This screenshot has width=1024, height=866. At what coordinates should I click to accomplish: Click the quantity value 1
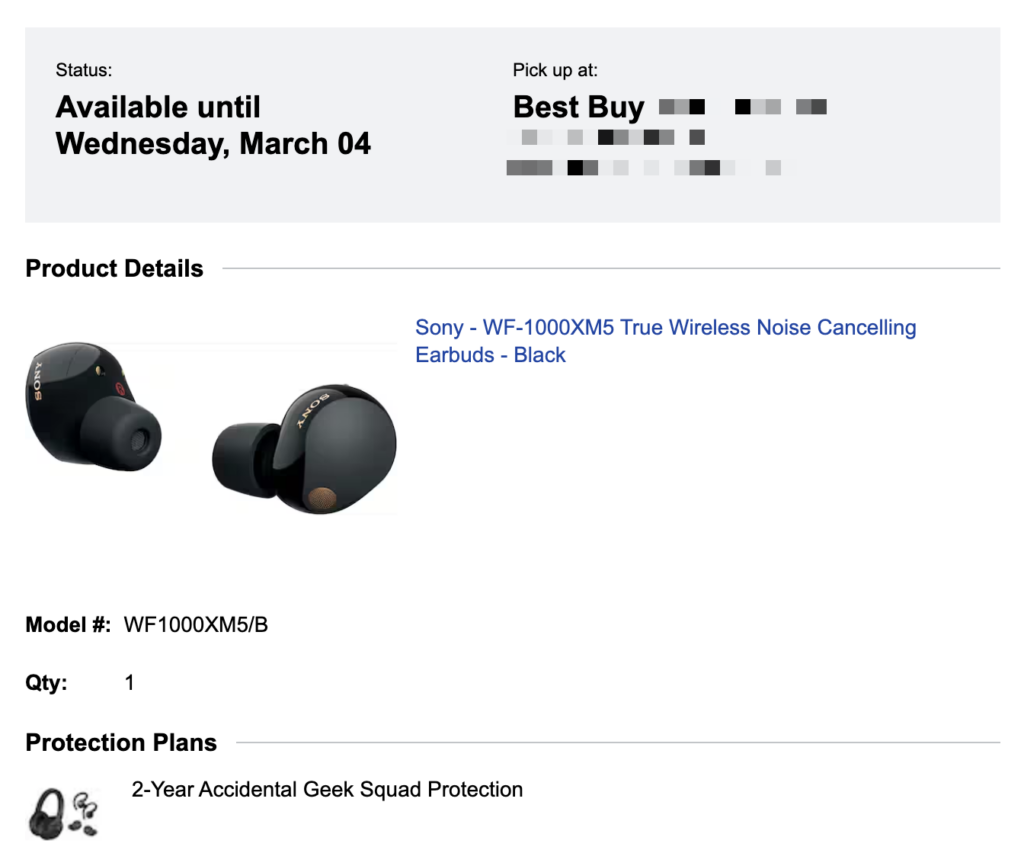[x=129, y=684]
